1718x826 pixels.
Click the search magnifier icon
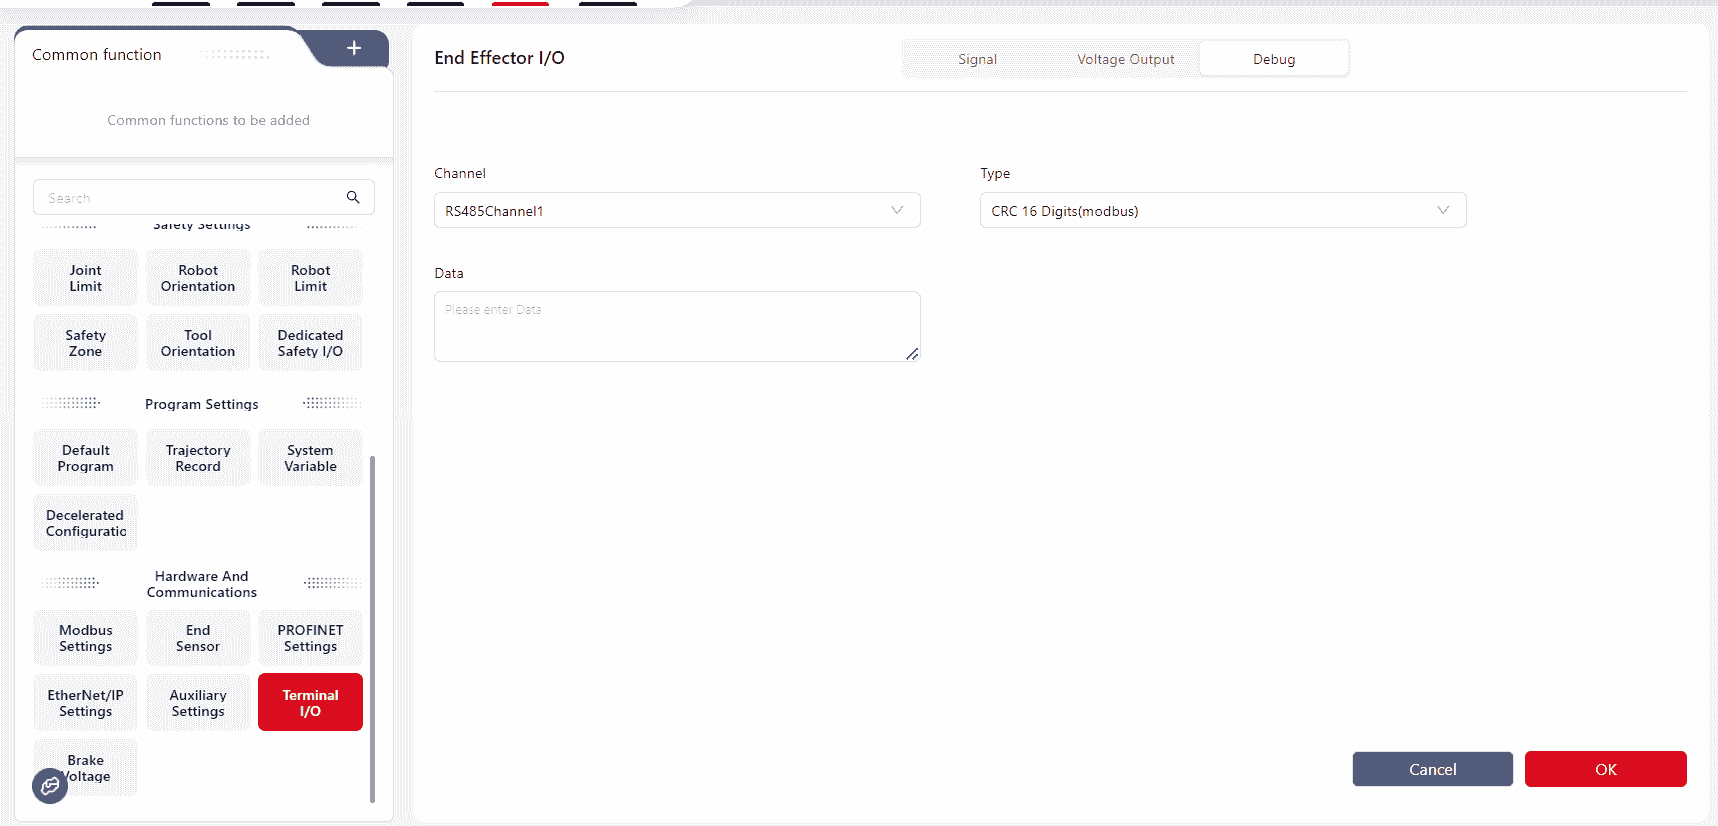pyautogui.click(x=353, y=197)
